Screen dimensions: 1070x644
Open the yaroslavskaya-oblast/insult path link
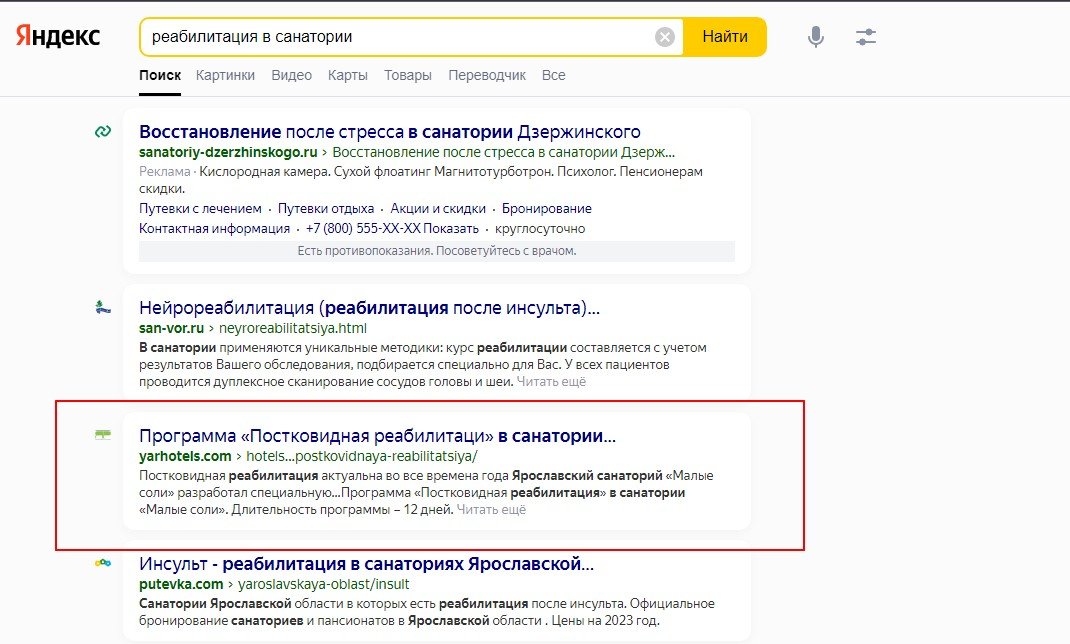tap(323, 585)
